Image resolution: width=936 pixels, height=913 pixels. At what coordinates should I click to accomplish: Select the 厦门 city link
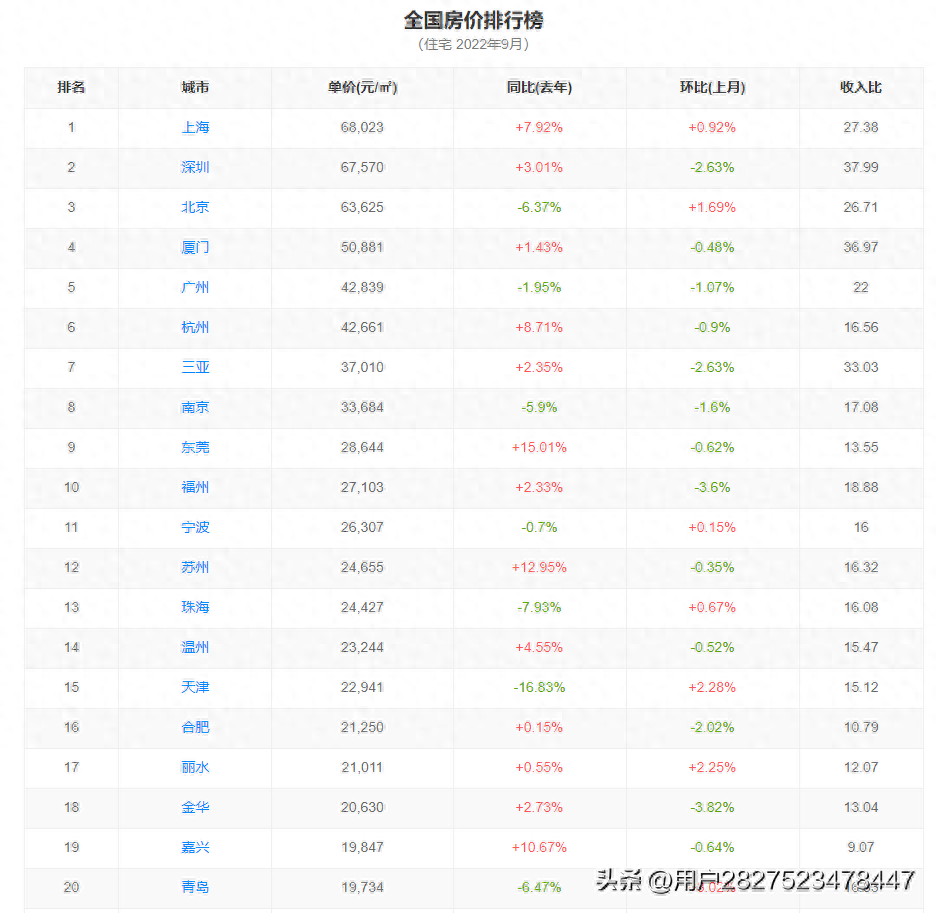tap(195, 247)
